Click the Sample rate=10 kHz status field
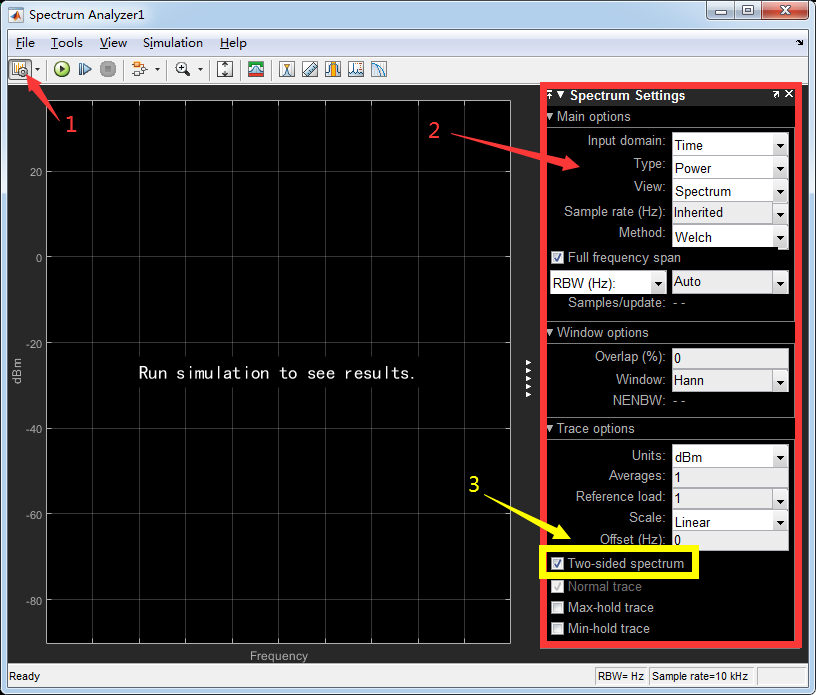 700,676
